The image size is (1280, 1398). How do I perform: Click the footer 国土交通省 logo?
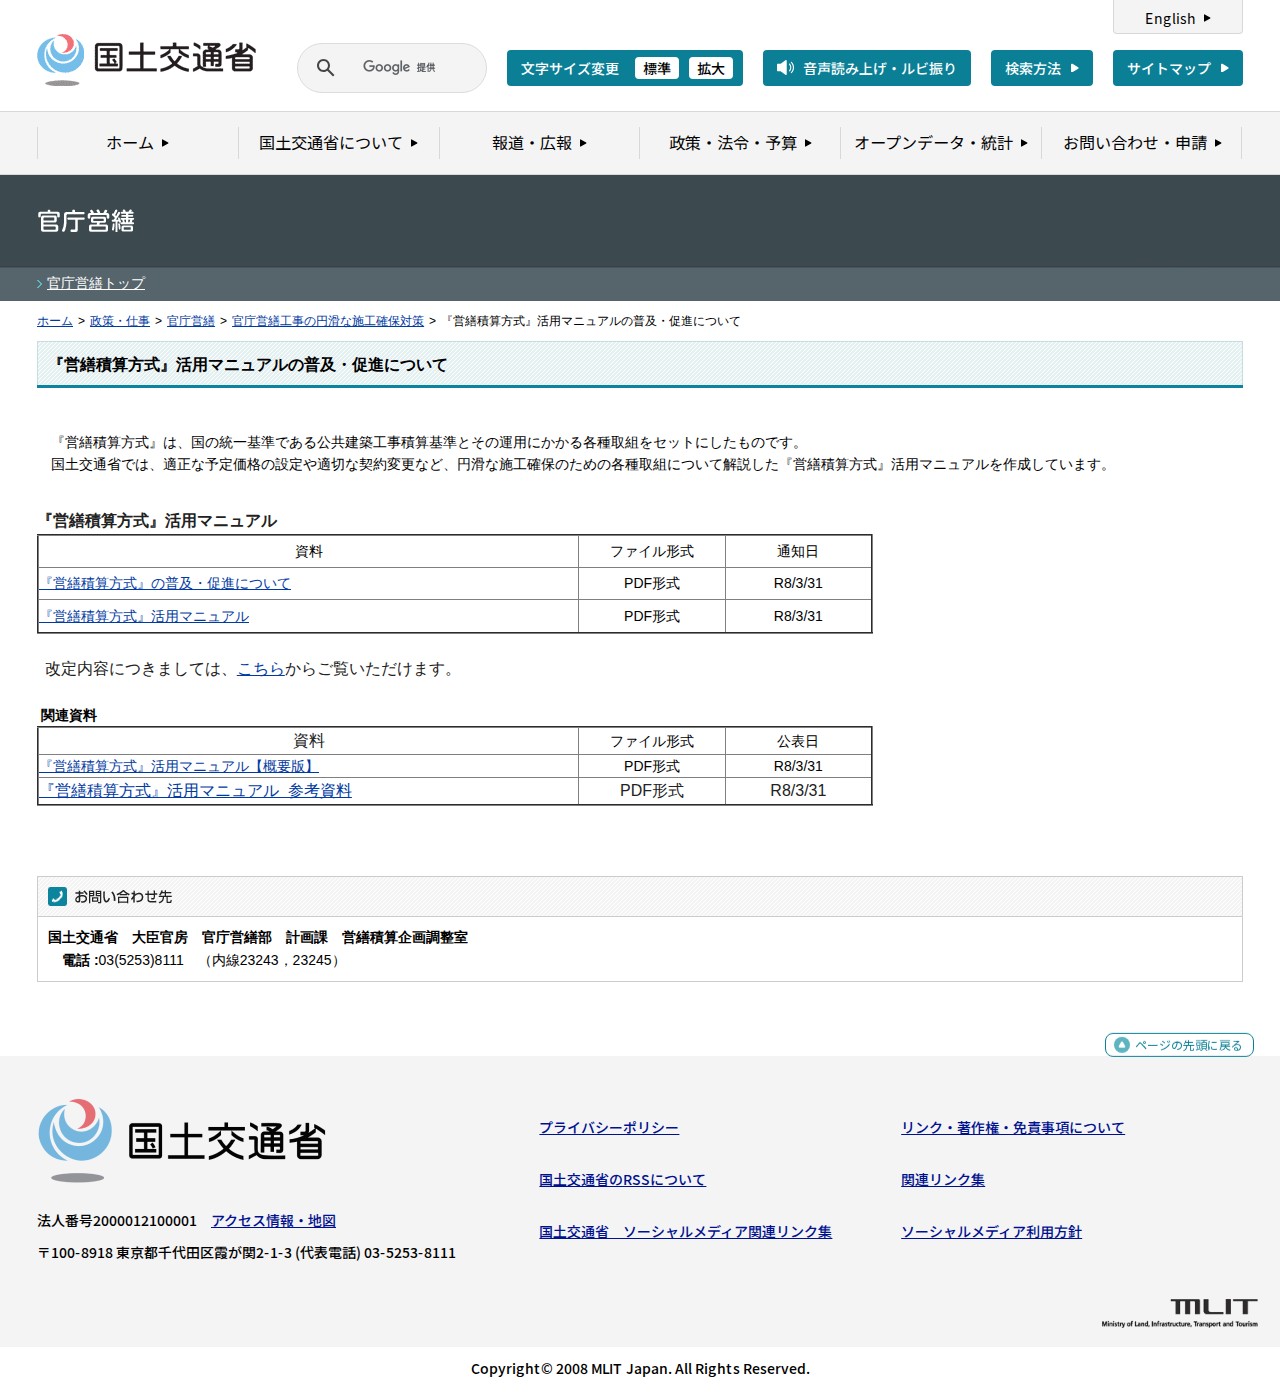point(182,1140)
